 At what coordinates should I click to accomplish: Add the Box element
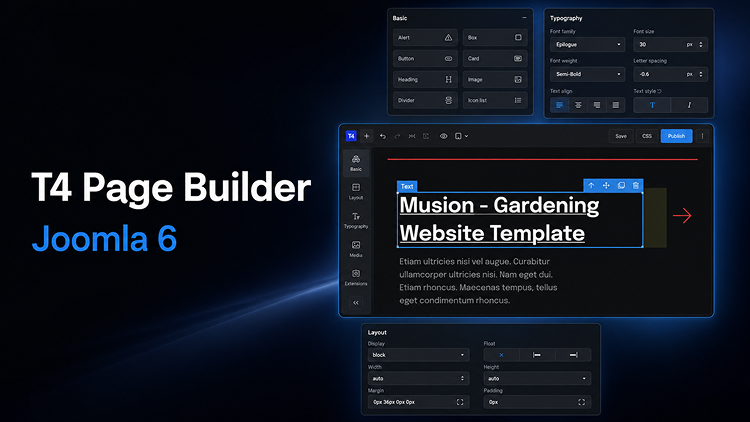click(x=495, y=37)
